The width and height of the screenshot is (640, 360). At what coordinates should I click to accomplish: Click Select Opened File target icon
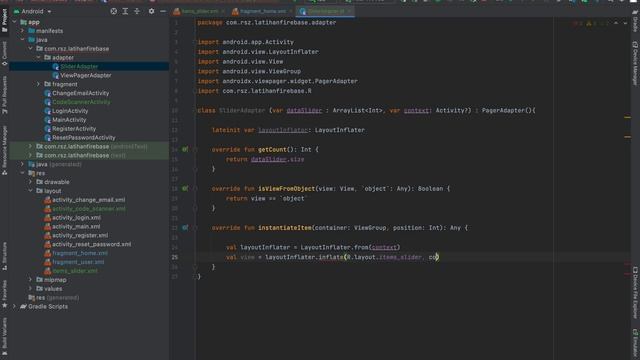(x=113, y=11)
